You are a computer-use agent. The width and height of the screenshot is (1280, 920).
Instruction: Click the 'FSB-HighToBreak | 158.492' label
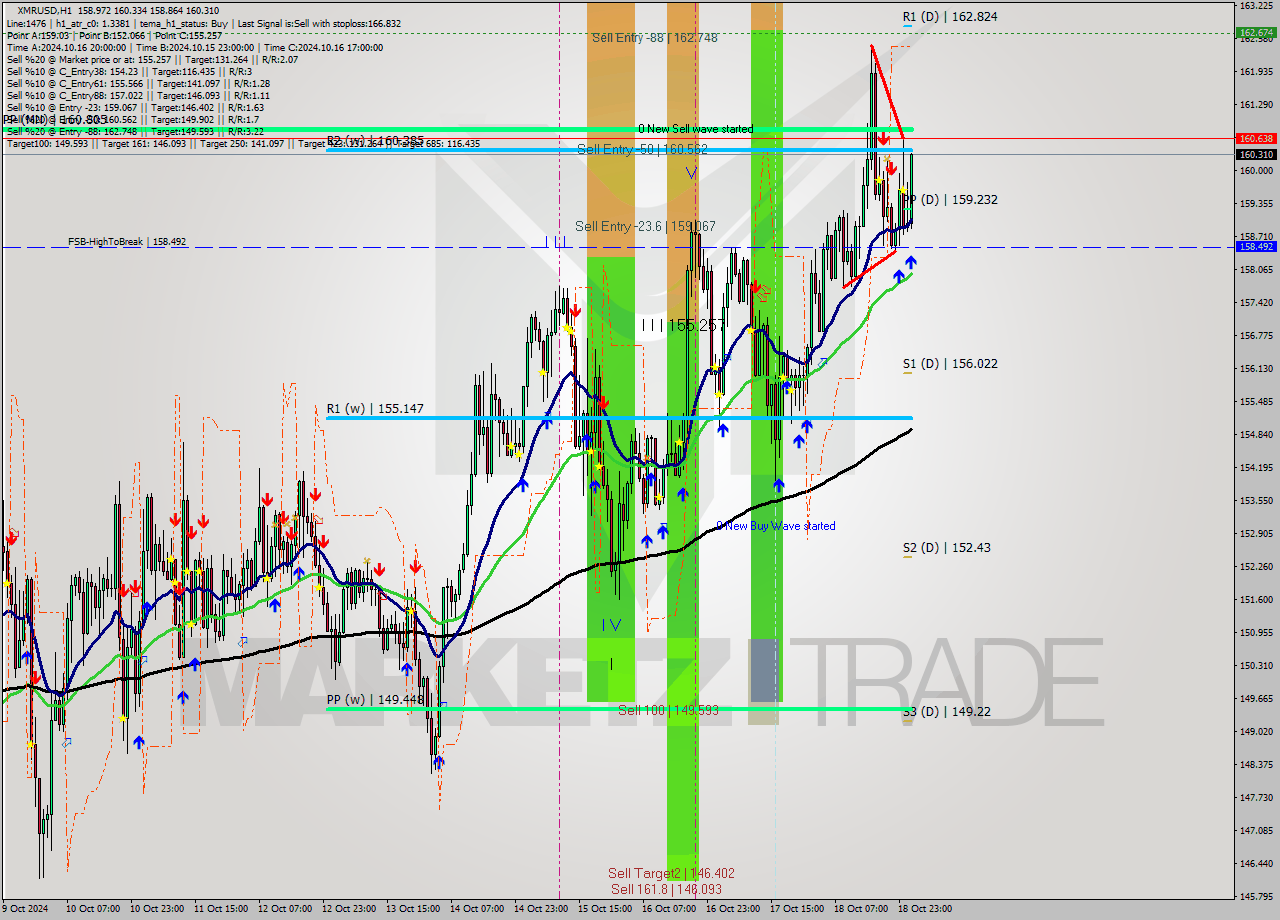click(x=127, y=242)
